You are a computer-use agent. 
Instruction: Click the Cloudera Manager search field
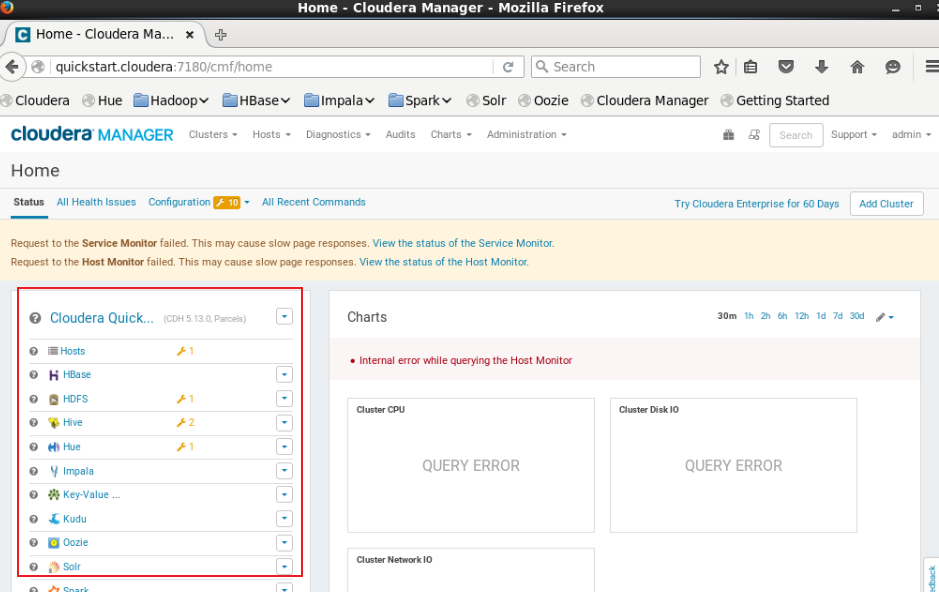(796, 135)
